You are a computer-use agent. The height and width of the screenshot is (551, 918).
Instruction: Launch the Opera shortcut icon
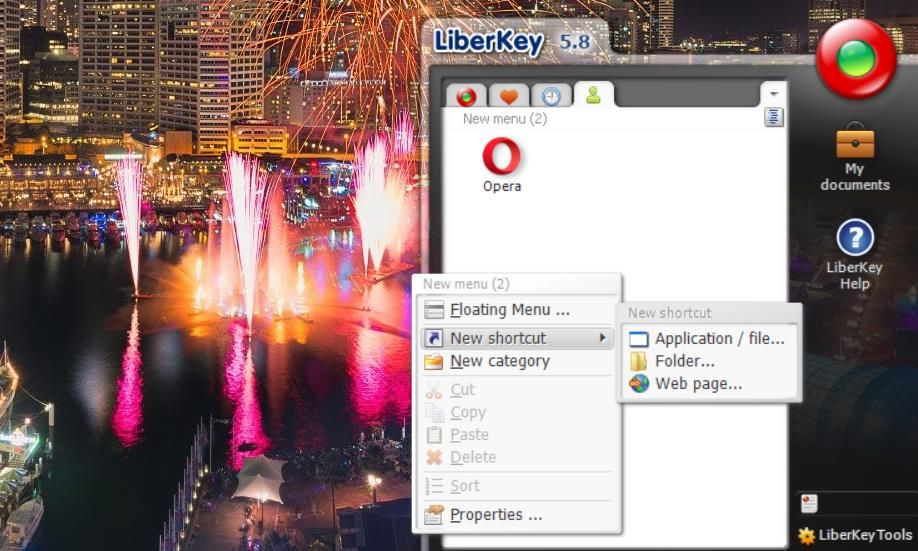(x=502, y=165)
